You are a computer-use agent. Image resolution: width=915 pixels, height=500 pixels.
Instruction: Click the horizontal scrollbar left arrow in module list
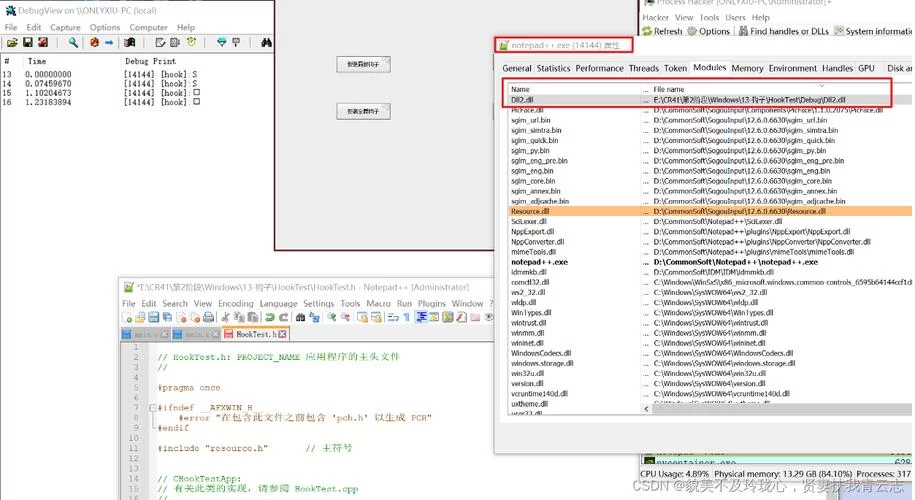coord(646,409)
